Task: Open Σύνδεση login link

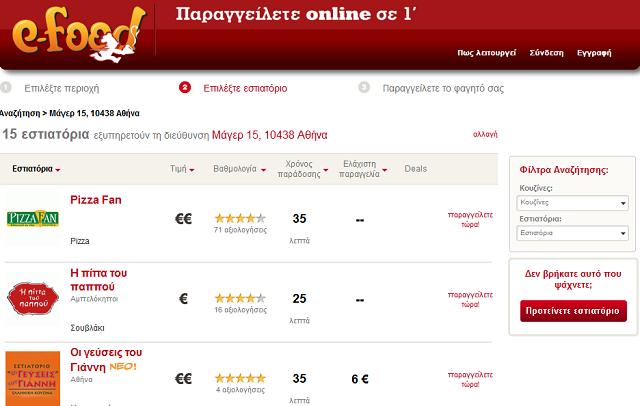Action: [546, 53]
